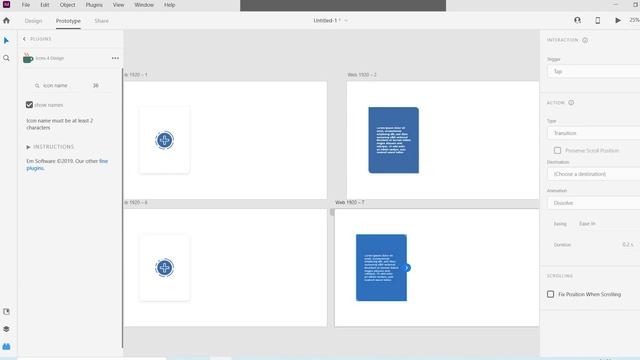
Task: Select the blue text card on Web 1920 – 7
Action: (x=381, y=268)
